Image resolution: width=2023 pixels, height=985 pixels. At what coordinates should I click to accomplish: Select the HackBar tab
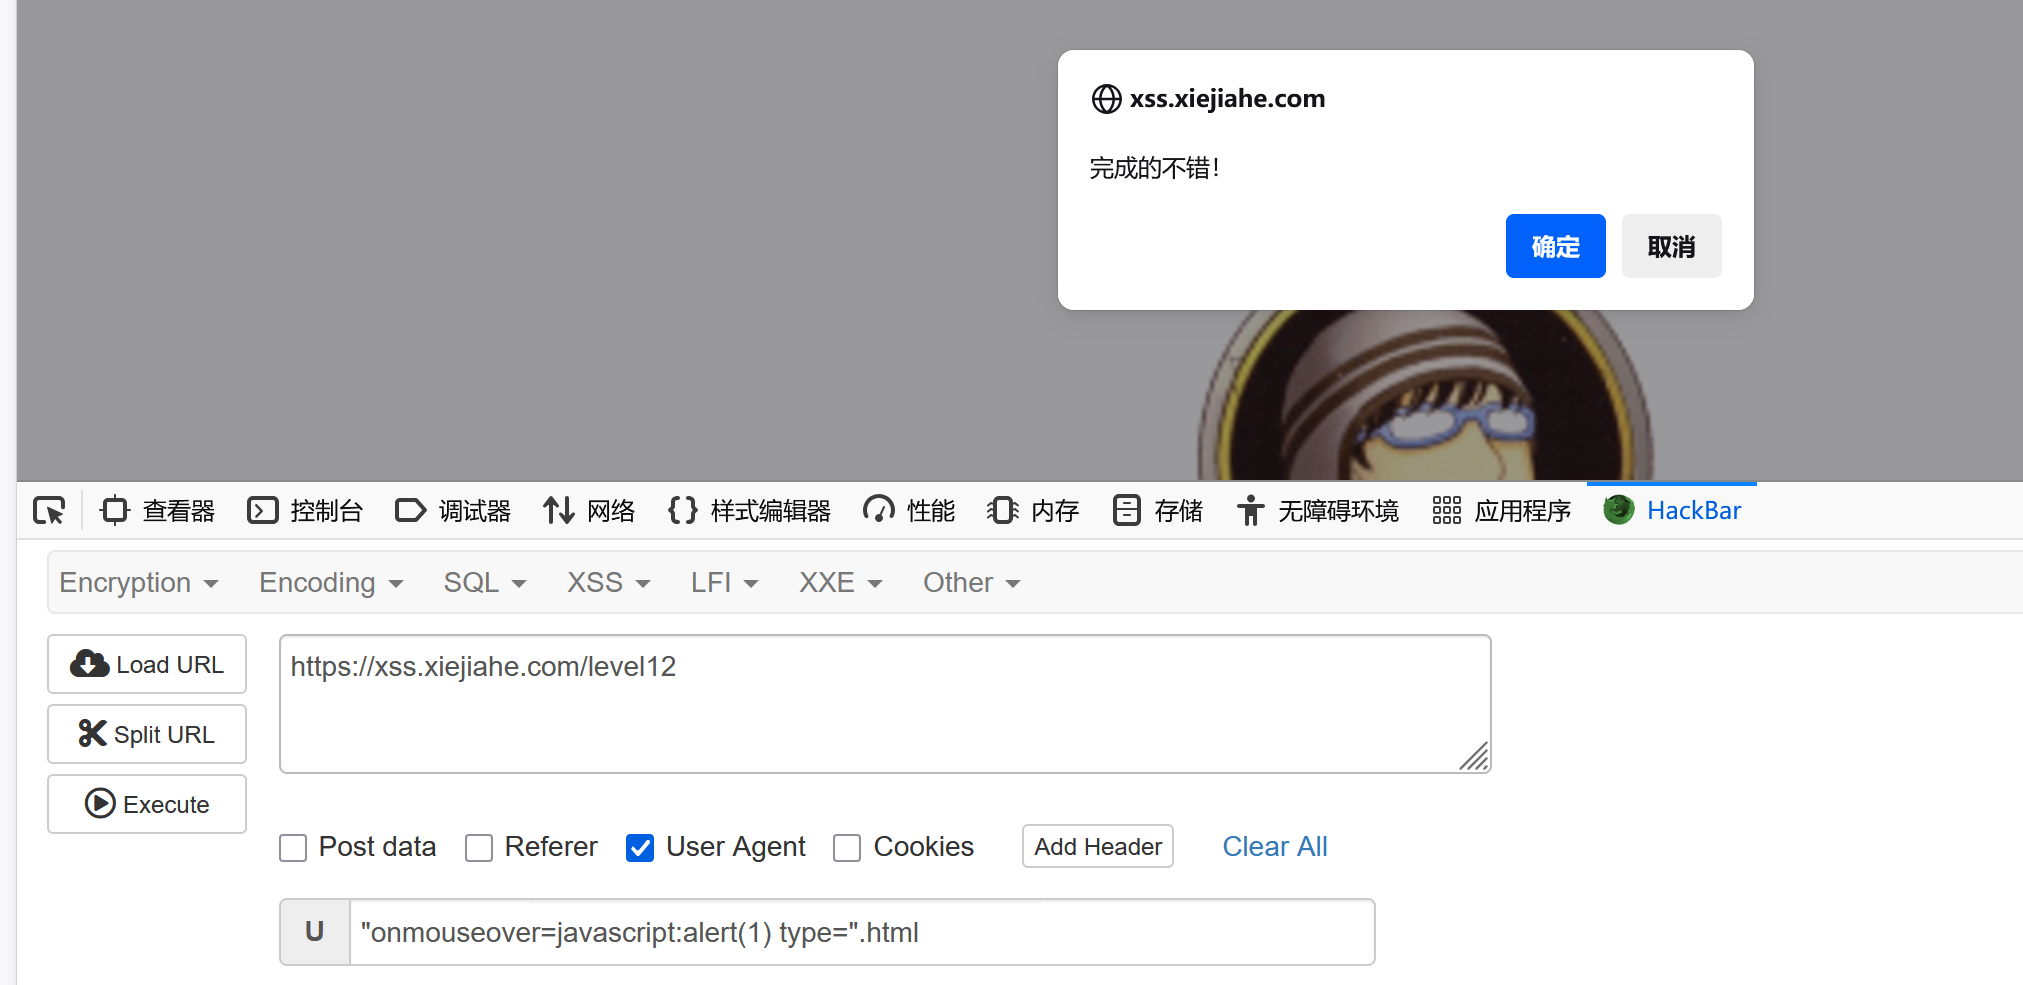coord(1672,511)
